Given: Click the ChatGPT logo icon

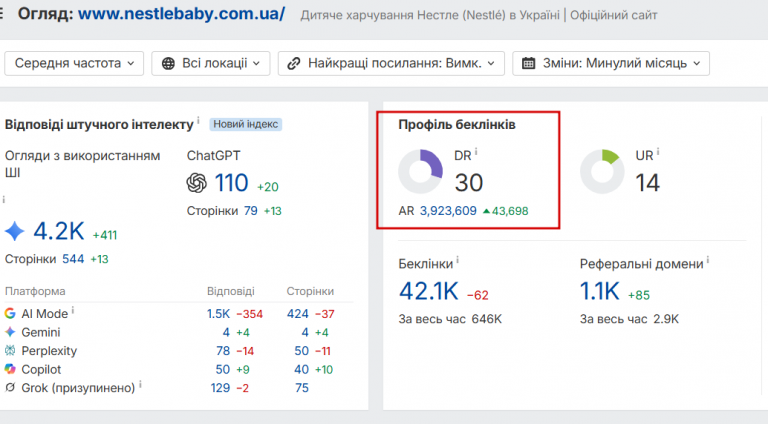Looking at the screenshot, I should click(x=196, y=183).
